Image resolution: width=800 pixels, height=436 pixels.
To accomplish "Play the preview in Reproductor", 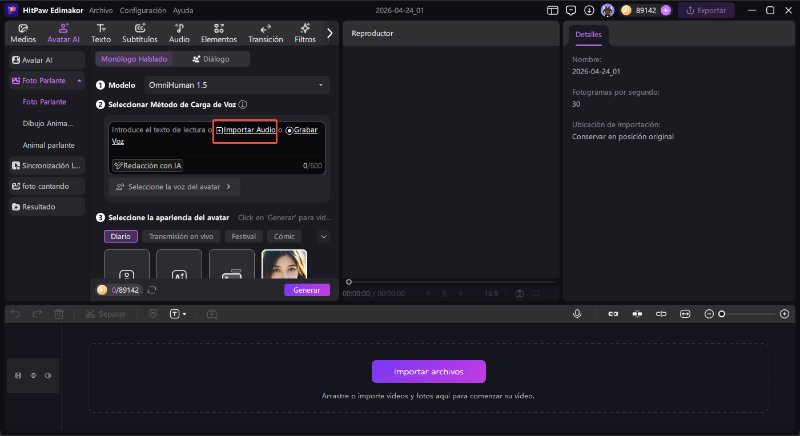I will (x=444, y=293).
